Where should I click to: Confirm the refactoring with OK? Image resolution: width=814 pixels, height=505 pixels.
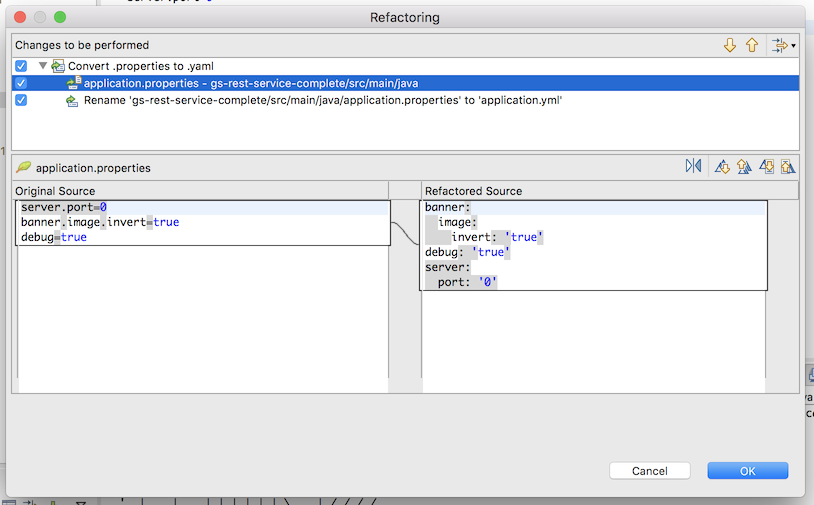[x=748, y=471]
